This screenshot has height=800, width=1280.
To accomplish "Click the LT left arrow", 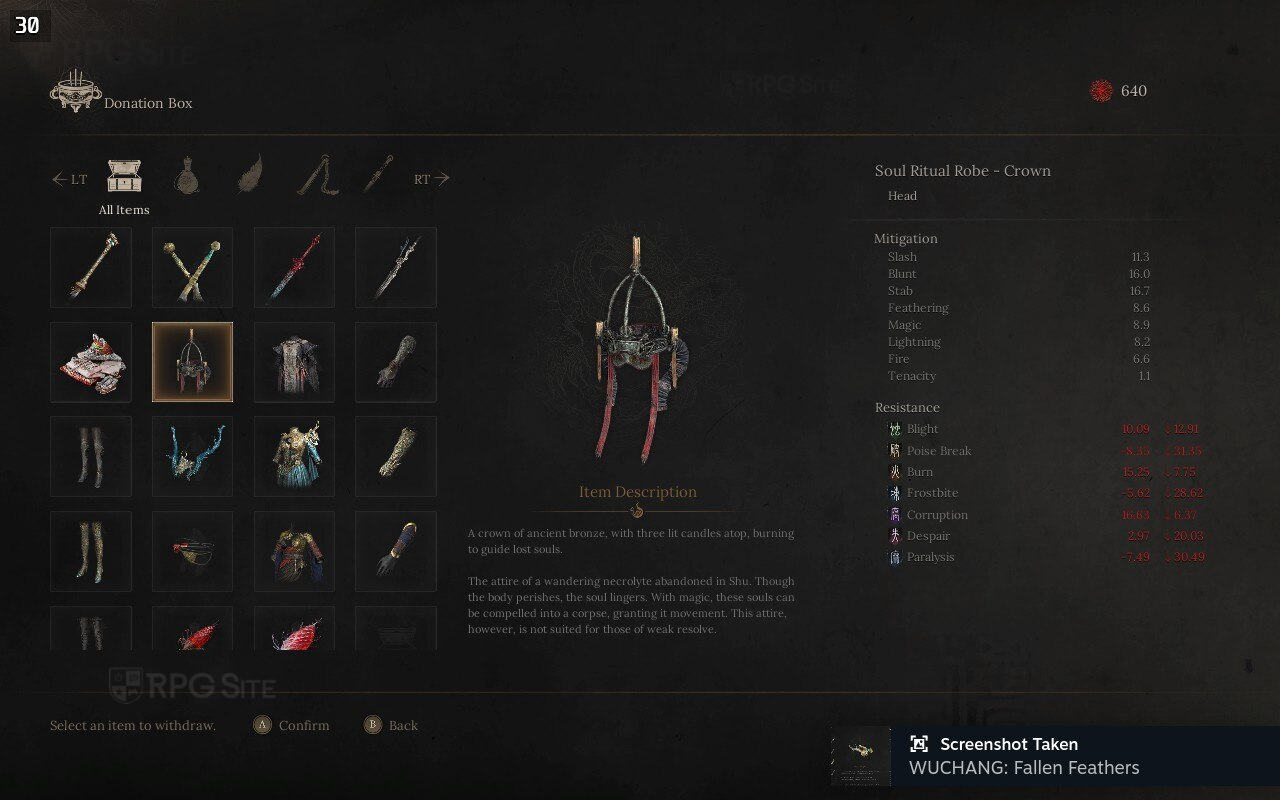I will (70, 179).
